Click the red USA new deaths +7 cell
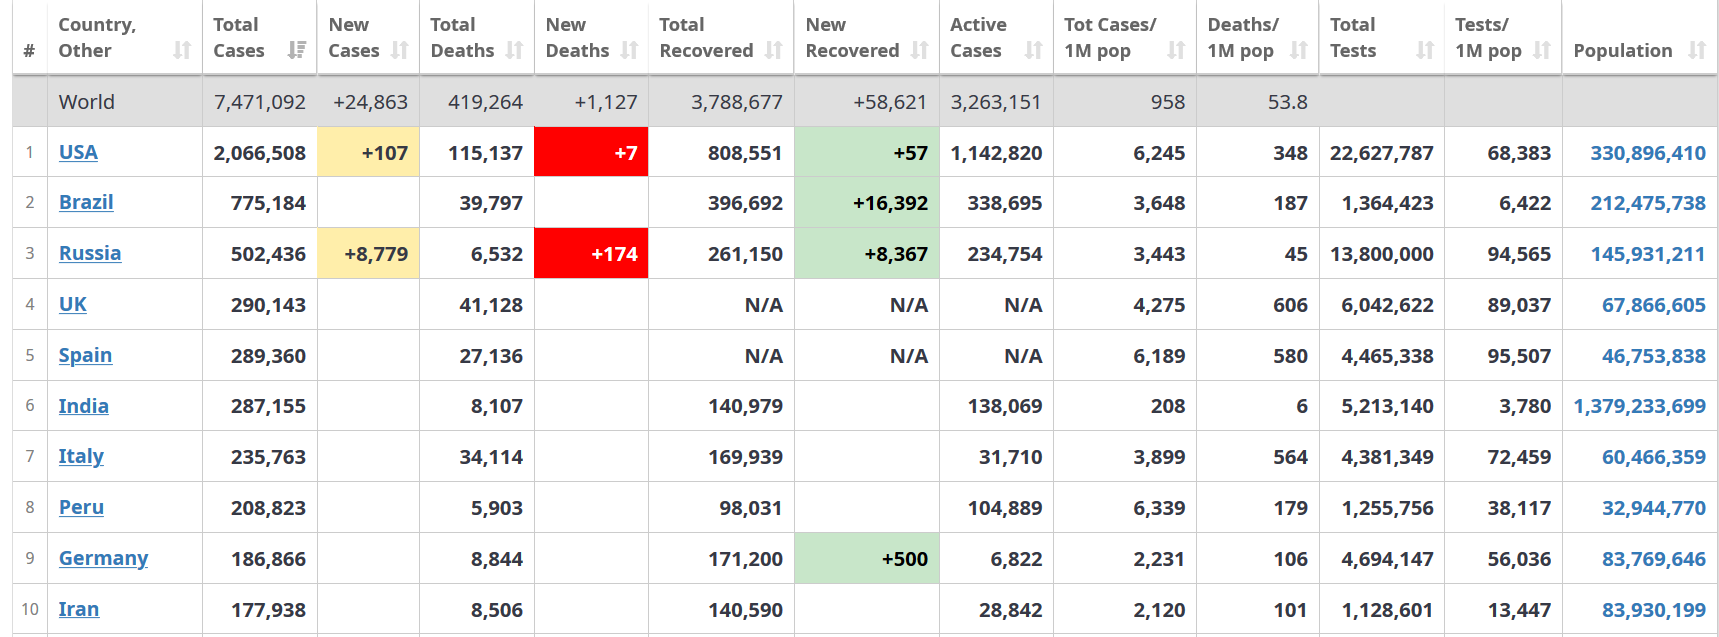Image resolution: width=1719 pixels, height=637 pixels. click(x=592, y=152)
